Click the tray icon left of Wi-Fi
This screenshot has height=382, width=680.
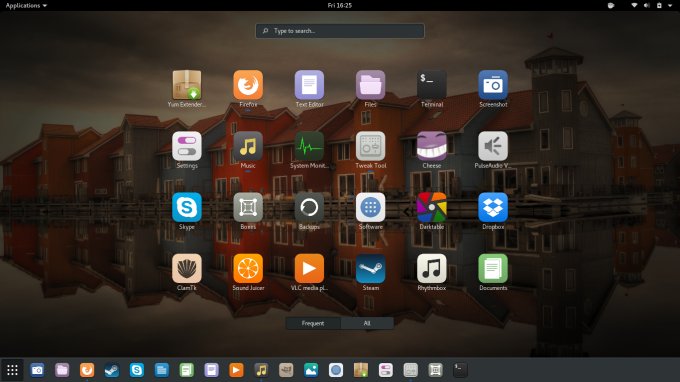point(611,5)
